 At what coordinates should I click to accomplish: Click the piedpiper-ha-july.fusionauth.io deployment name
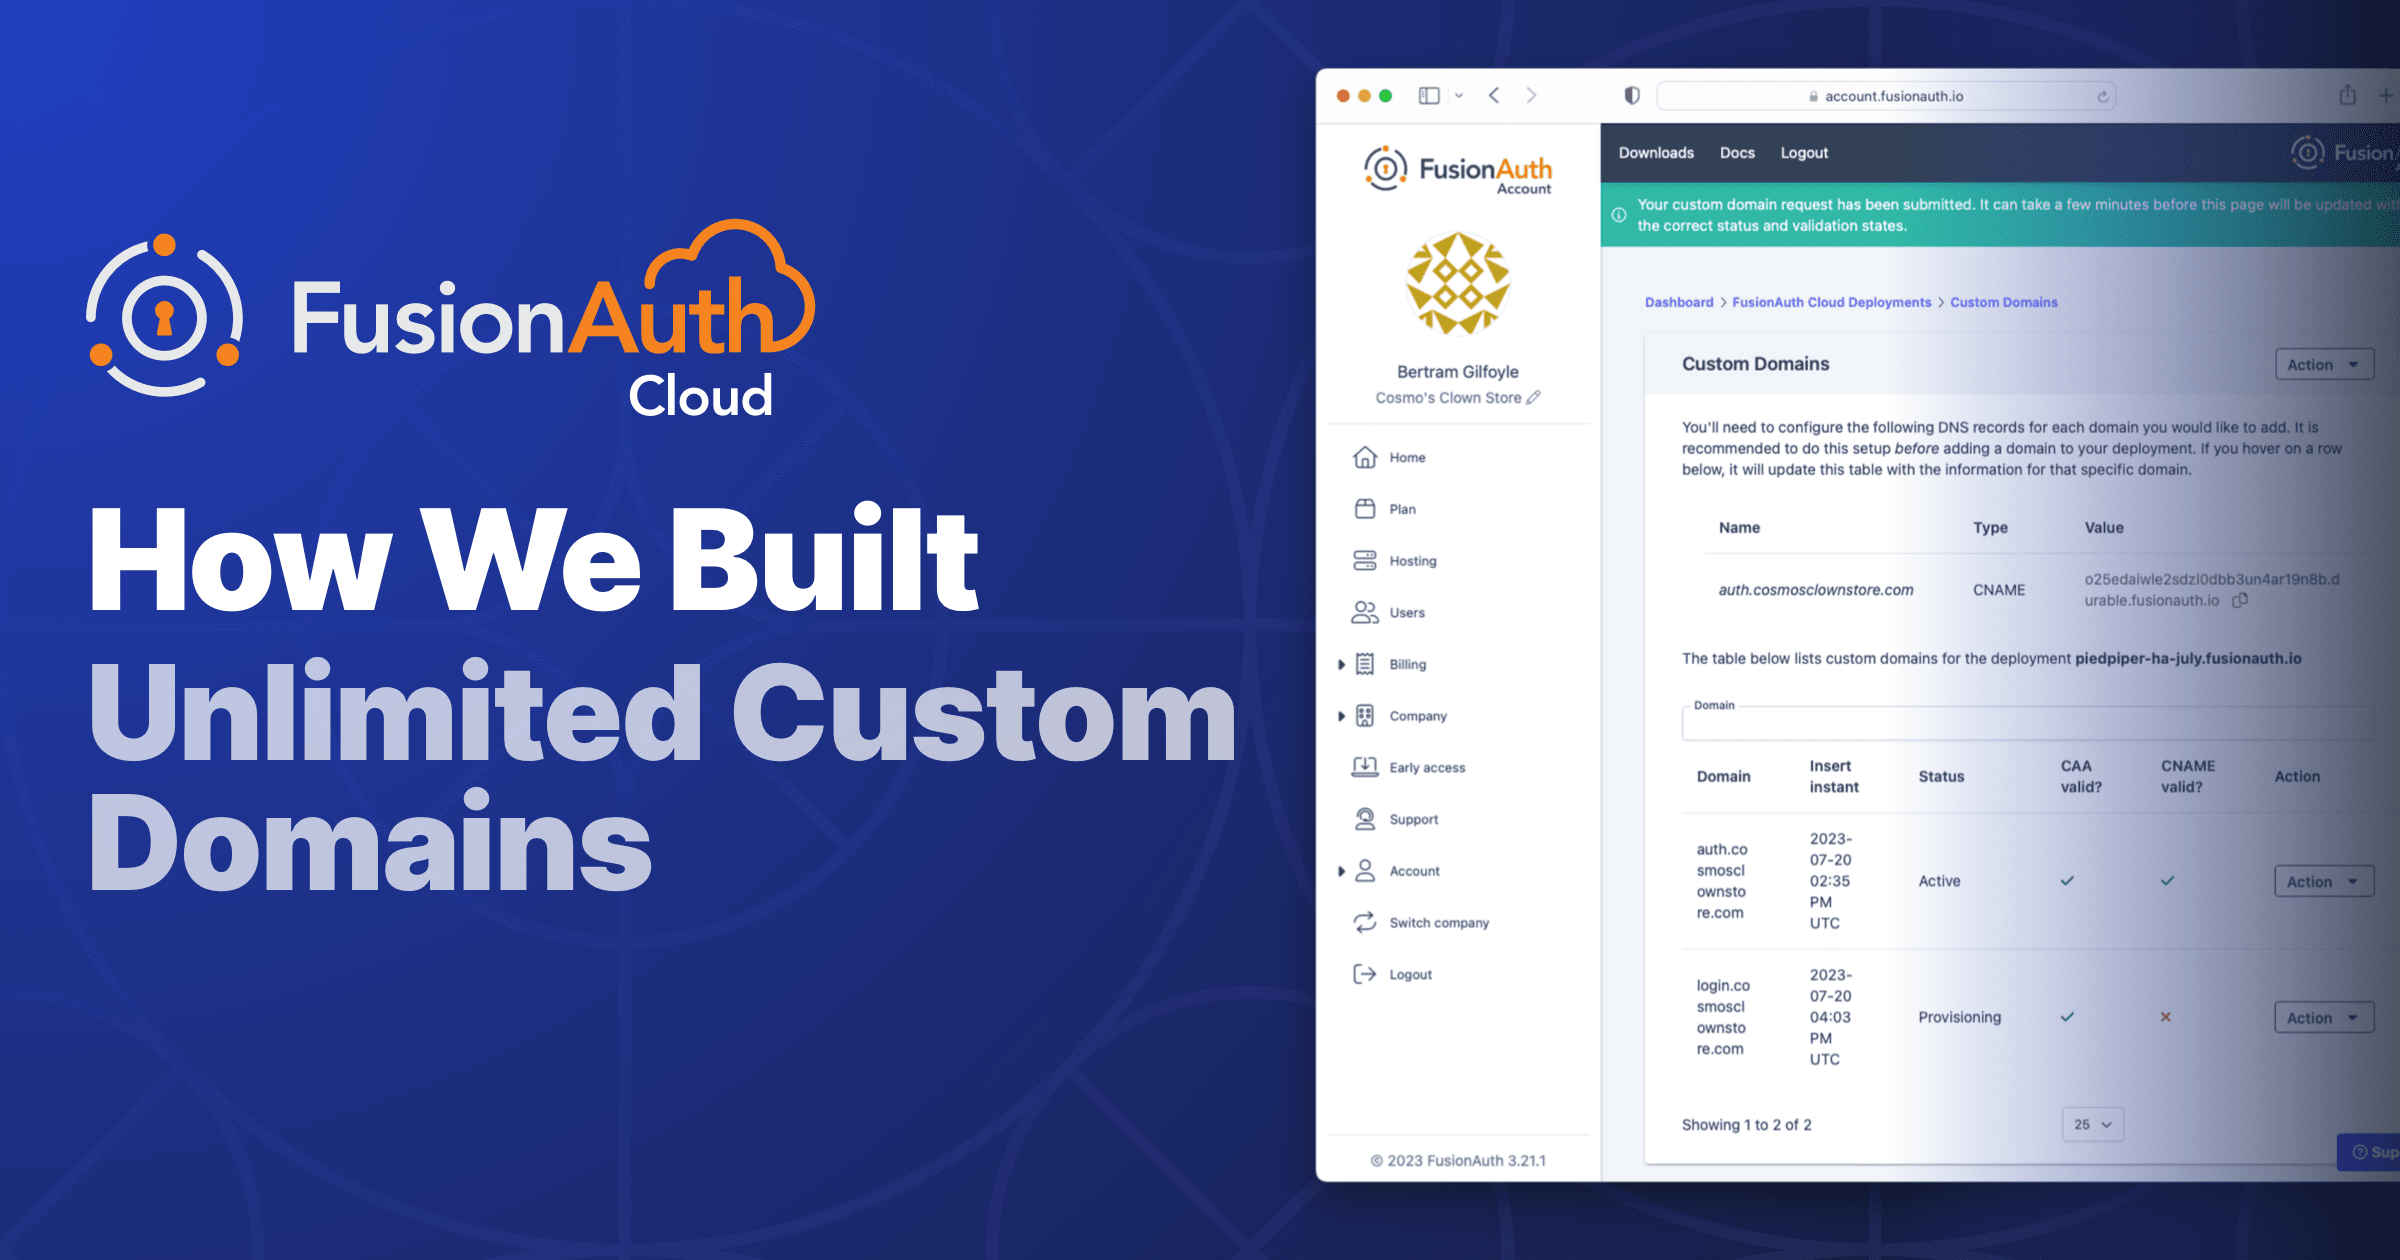(2188, 658)
